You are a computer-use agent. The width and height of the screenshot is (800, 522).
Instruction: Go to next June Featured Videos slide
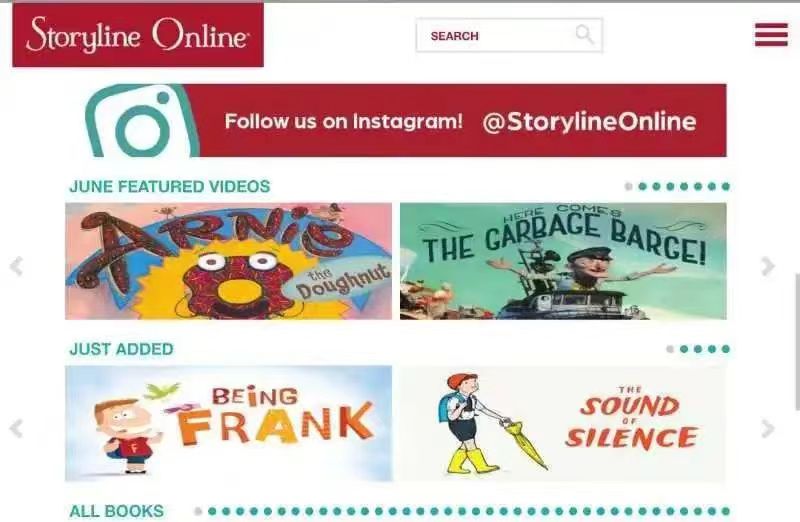(768, 266)
